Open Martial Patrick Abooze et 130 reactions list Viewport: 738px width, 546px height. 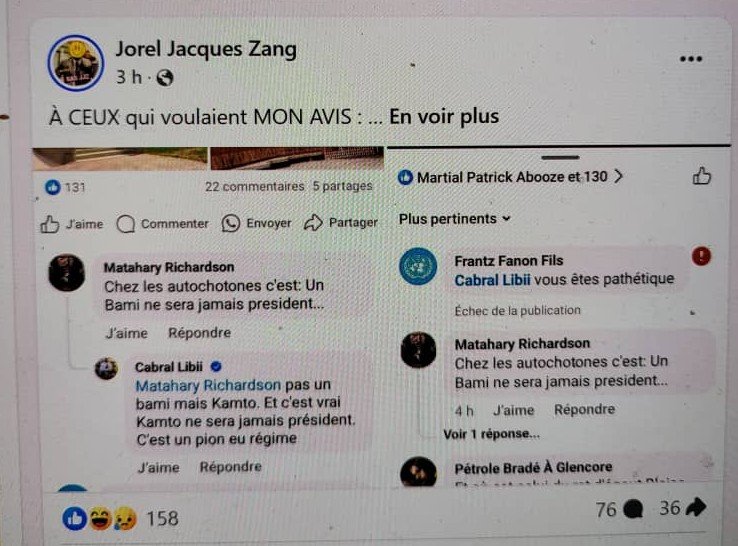pyautogui.click(x=511, y=177)
